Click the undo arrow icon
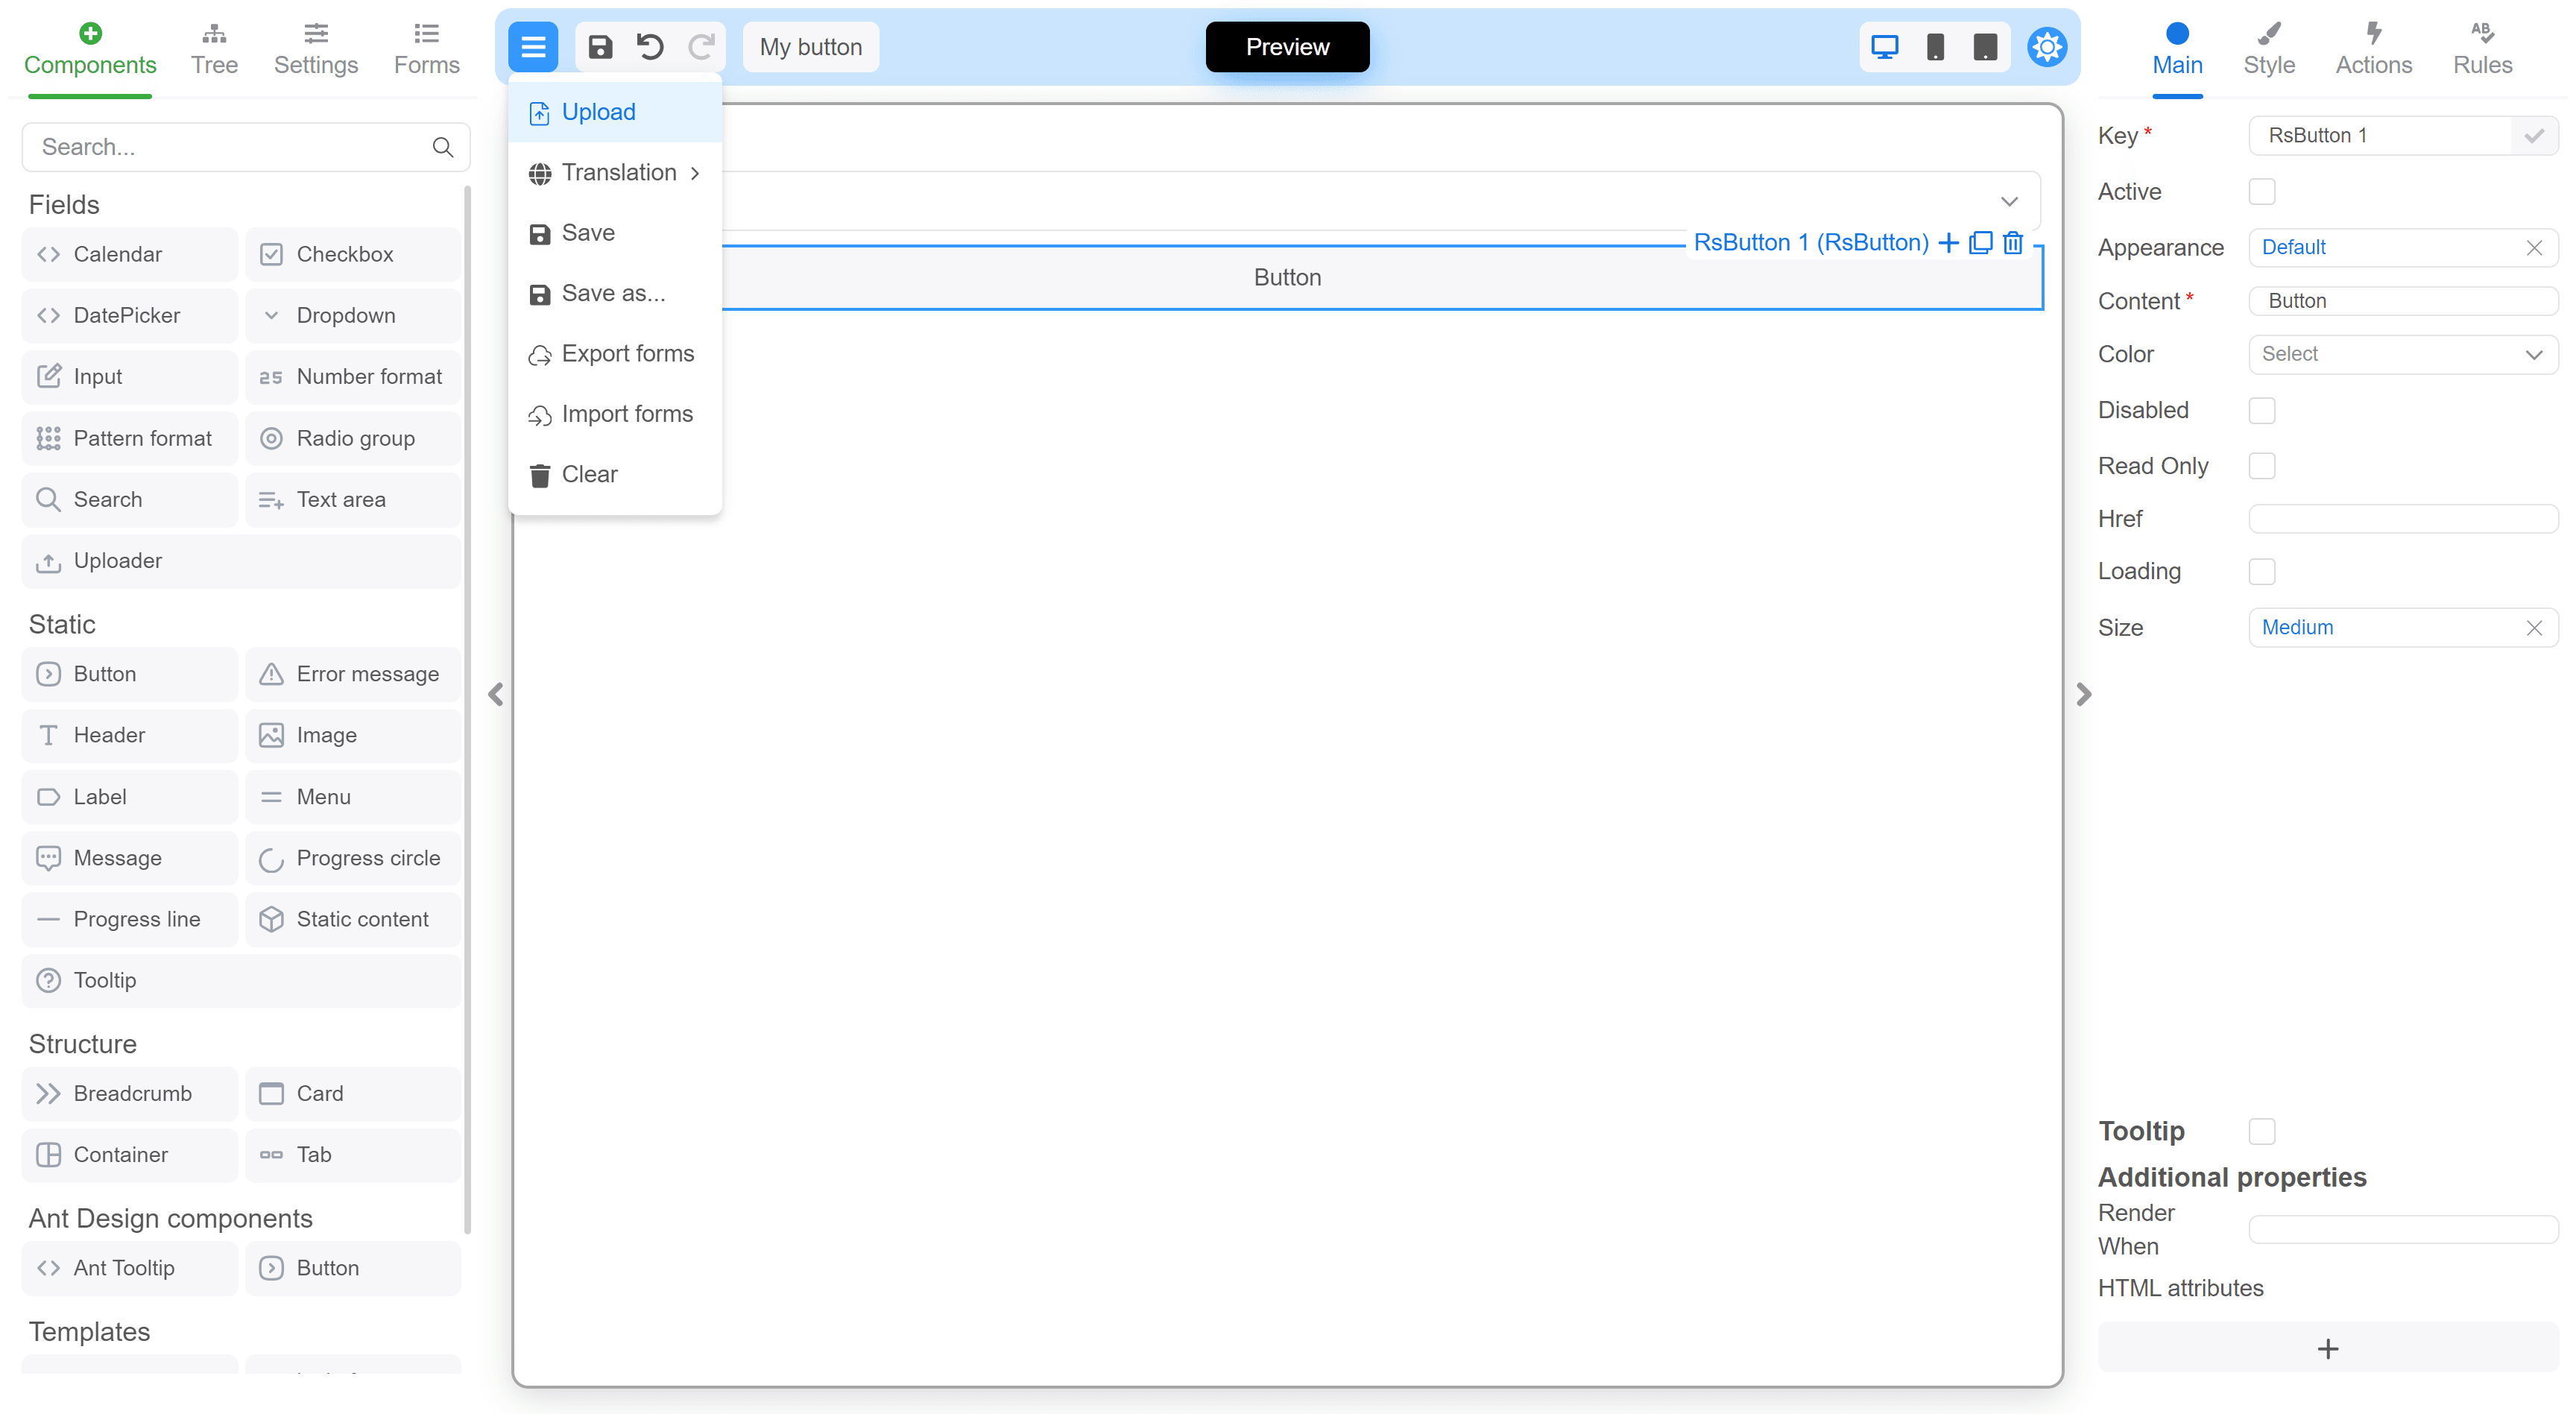 (650, 47)
